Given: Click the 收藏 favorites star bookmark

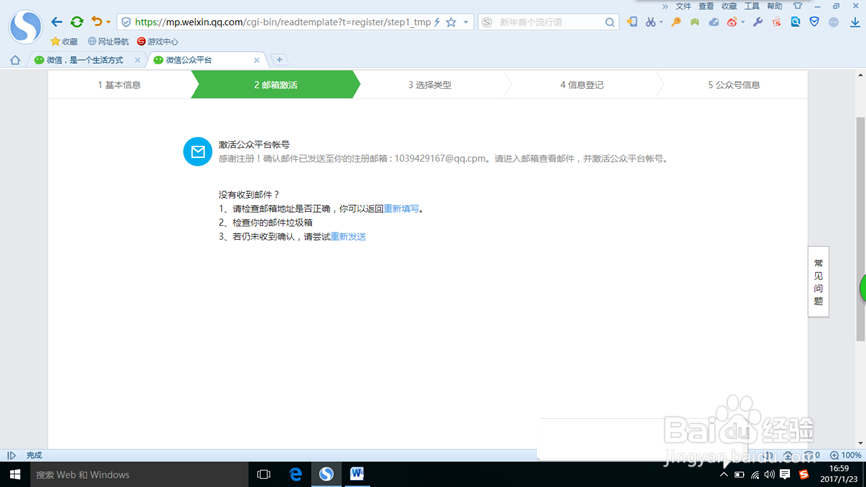Looking at the screenshot, I should 64,41.
